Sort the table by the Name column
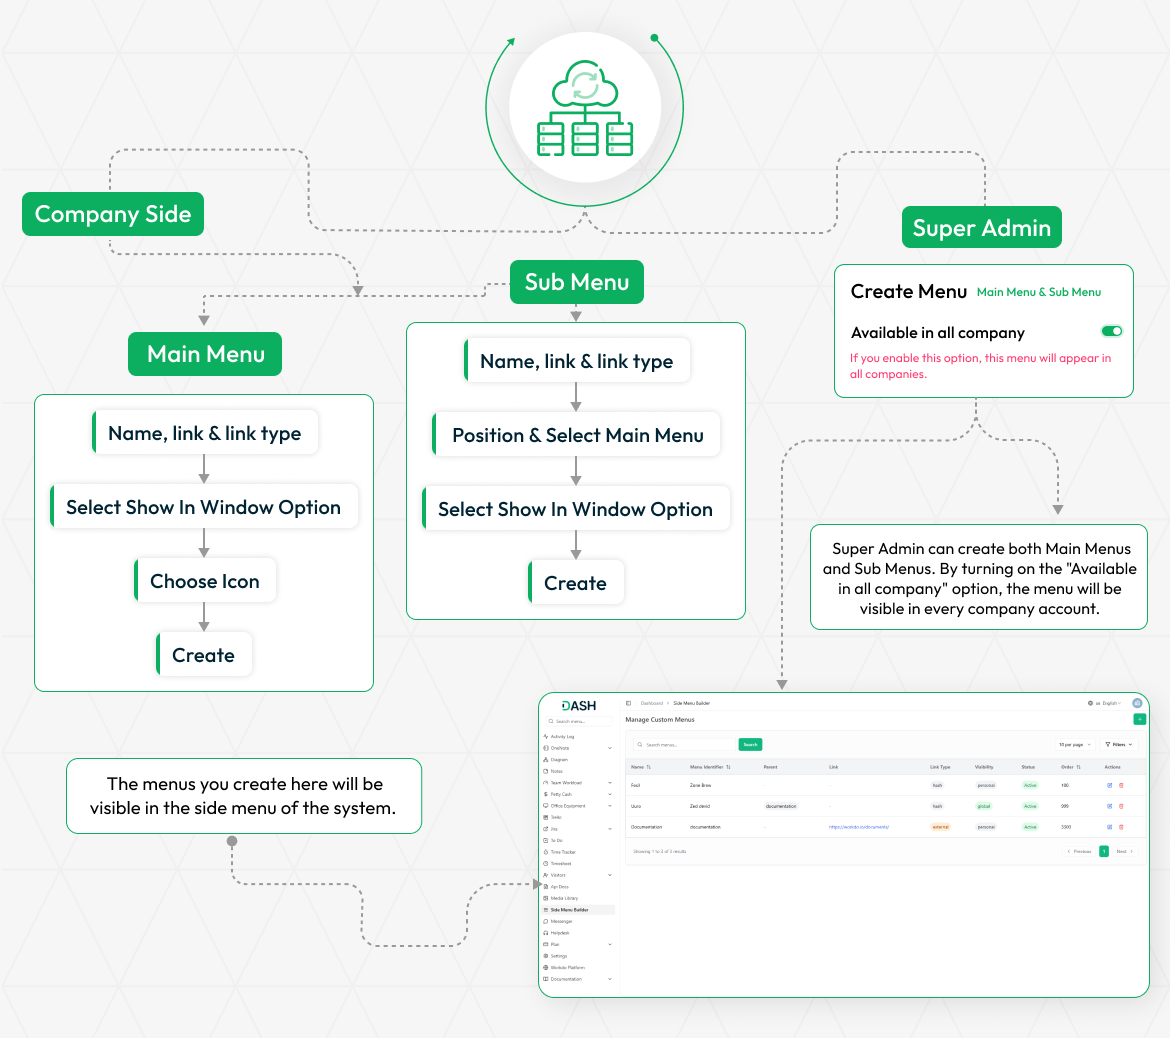The width and height of the screenshot is (1170, 1038). click(641, 767)
